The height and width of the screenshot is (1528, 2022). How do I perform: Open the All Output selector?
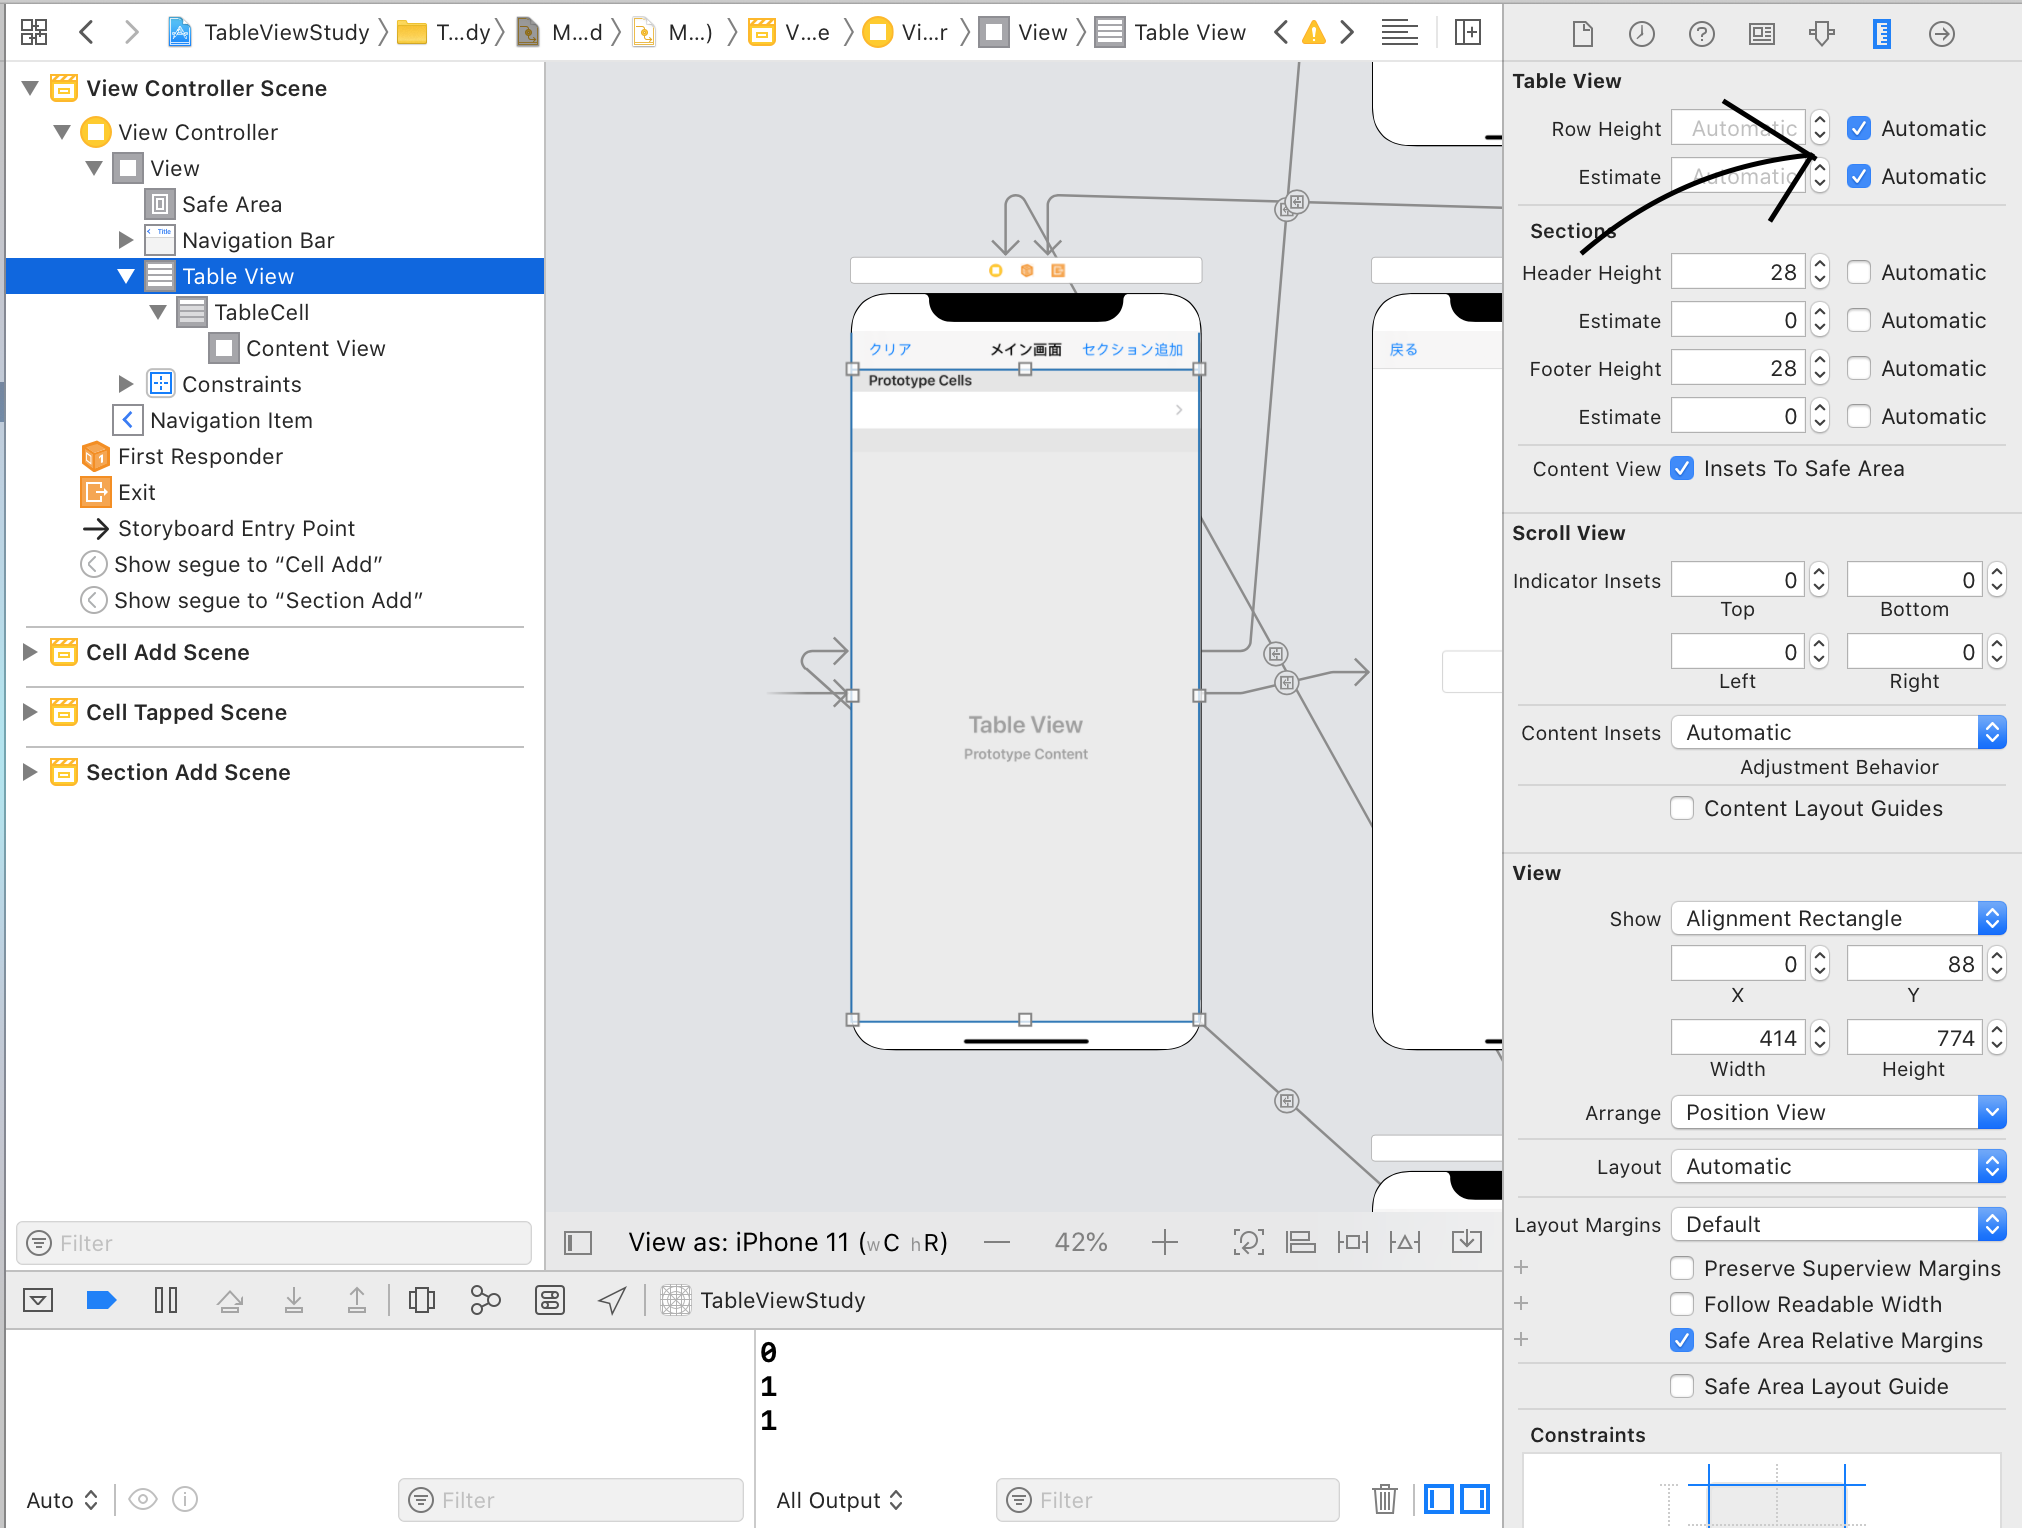[839, 1500]
